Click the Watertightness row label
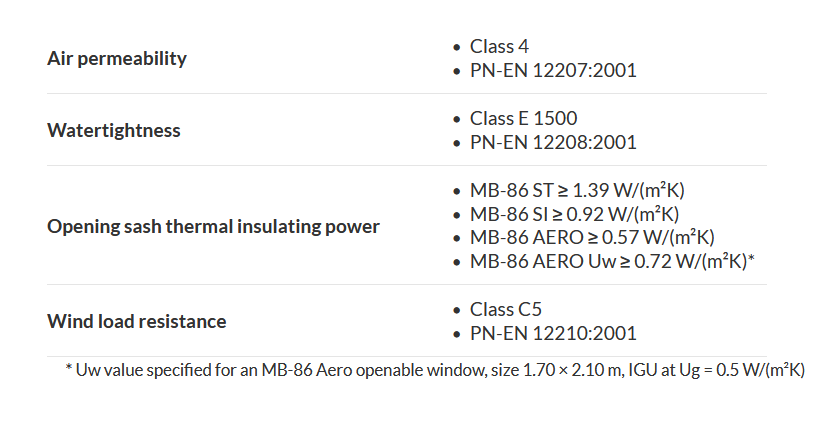Screen dimensions: 840x421 (114, 130)
